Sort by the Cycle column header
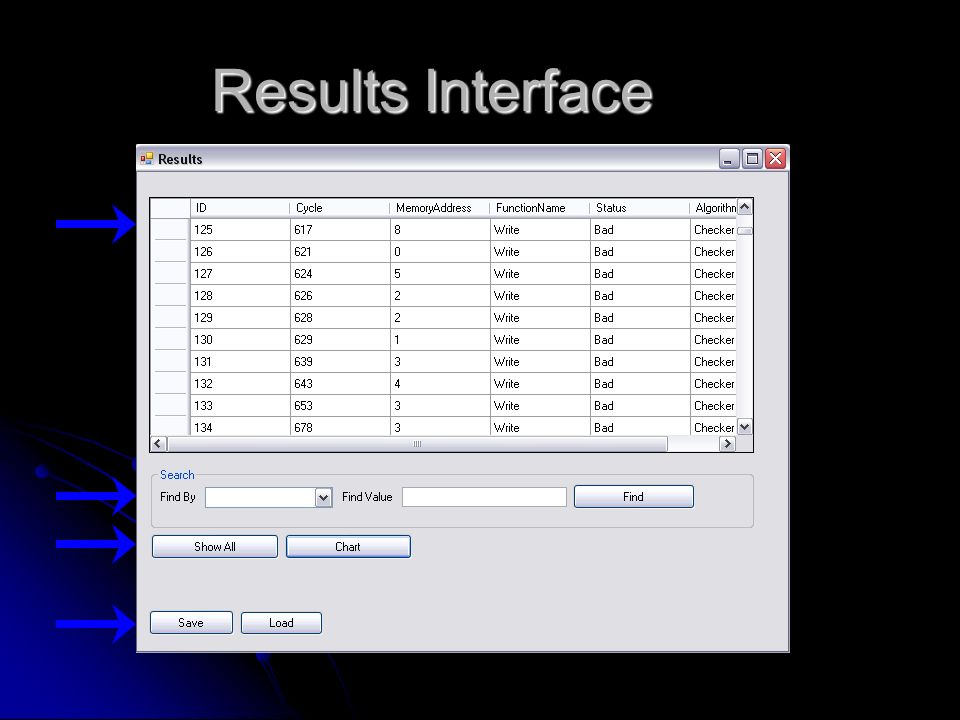960x720 pixels. pos(340,208)
